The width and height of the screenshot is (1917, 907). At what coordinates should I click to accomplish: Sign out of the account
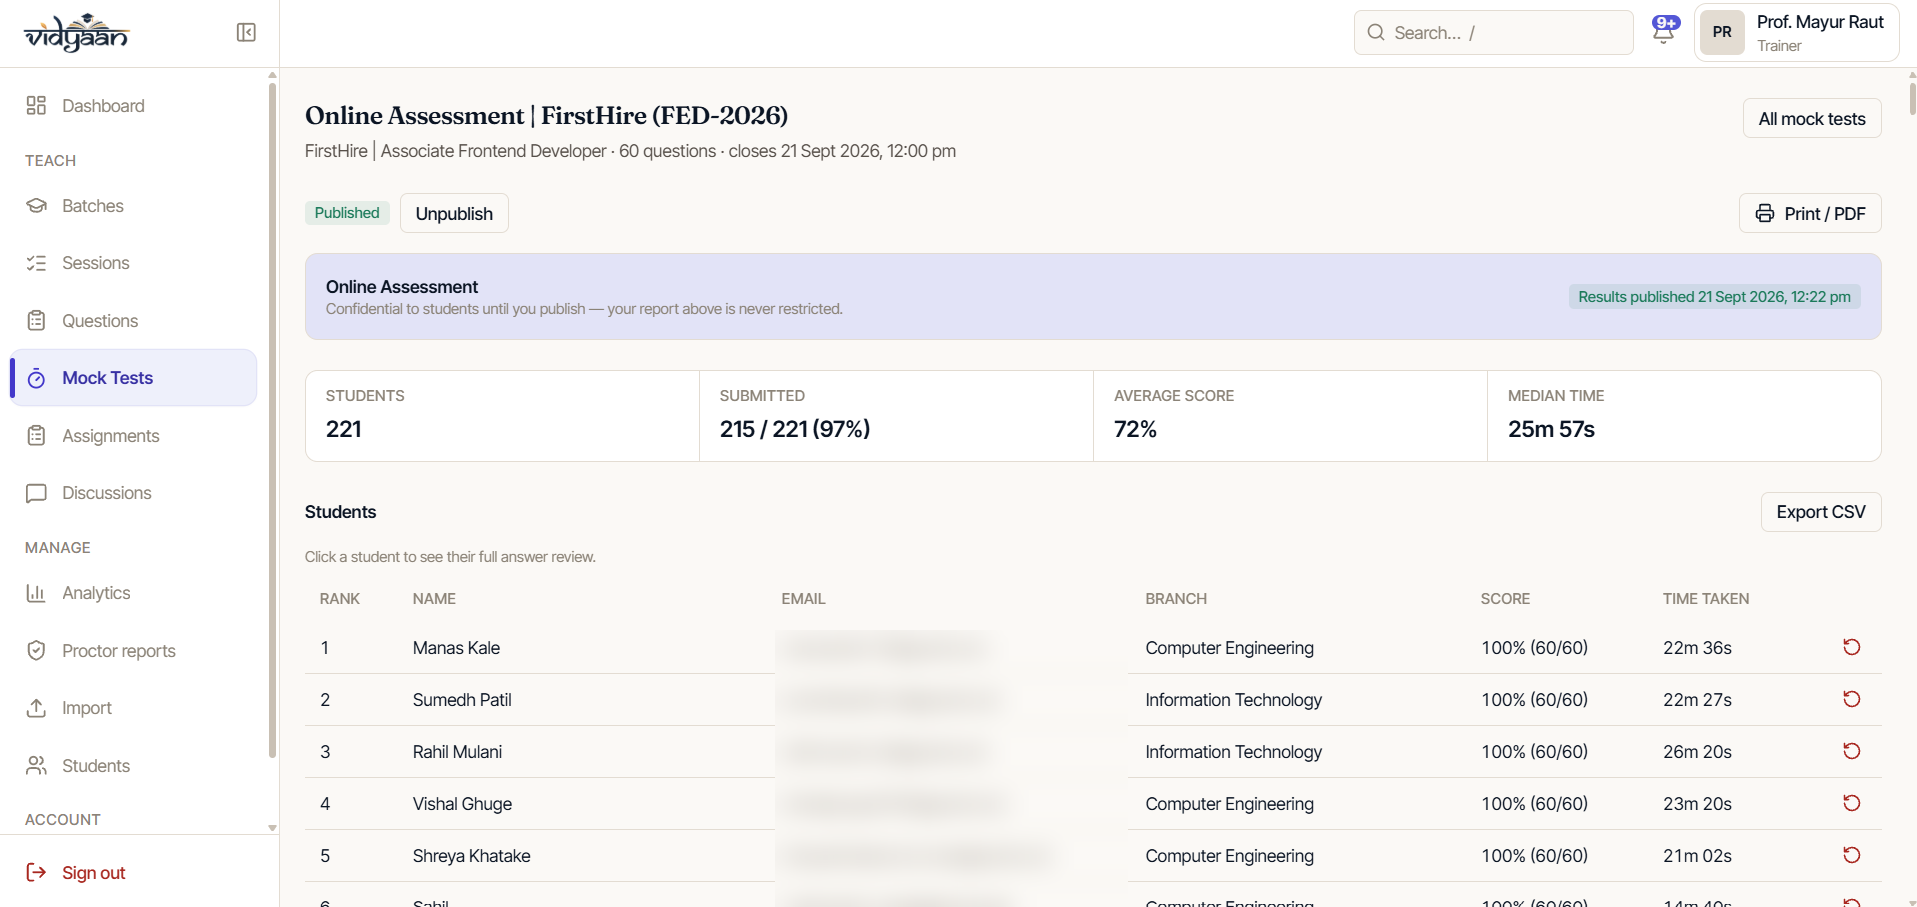point(76,873)
